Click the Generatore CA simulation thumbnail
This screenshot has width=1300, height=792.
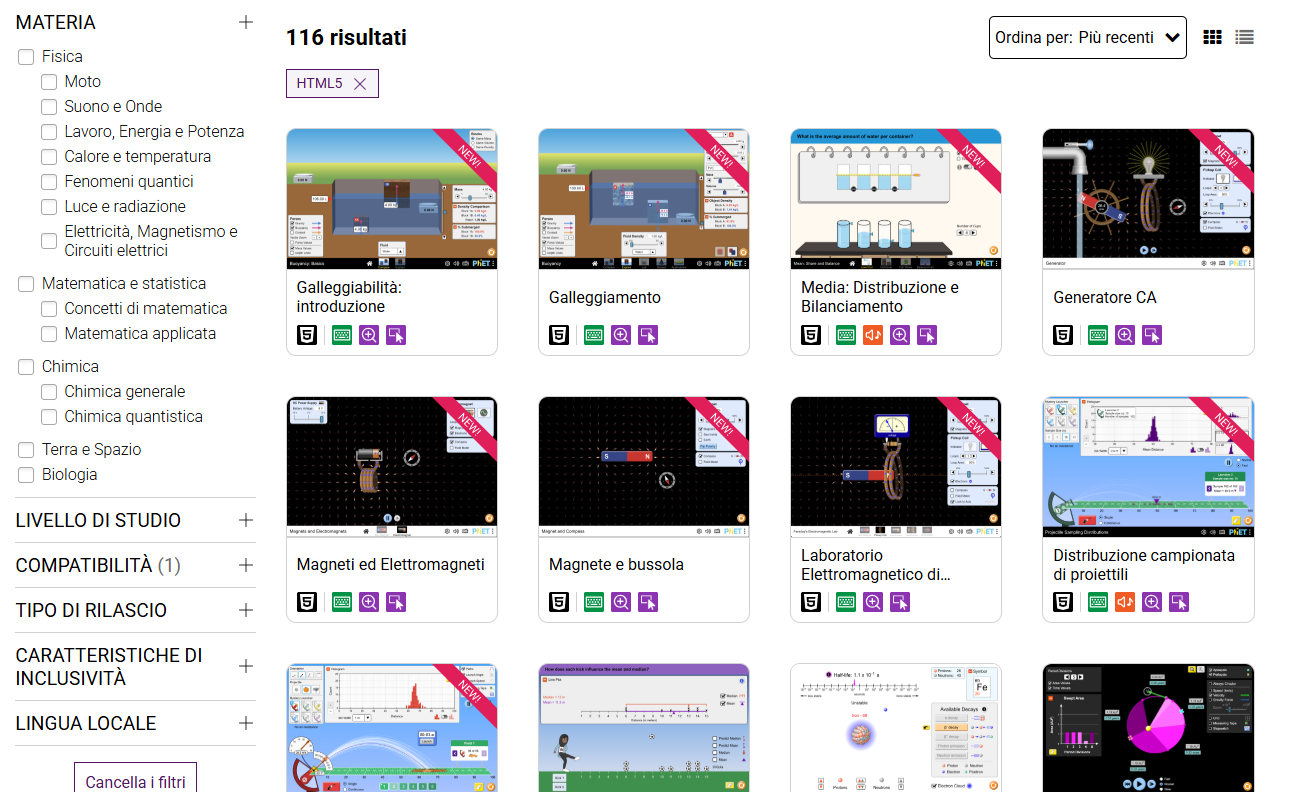coord(1148,199)
